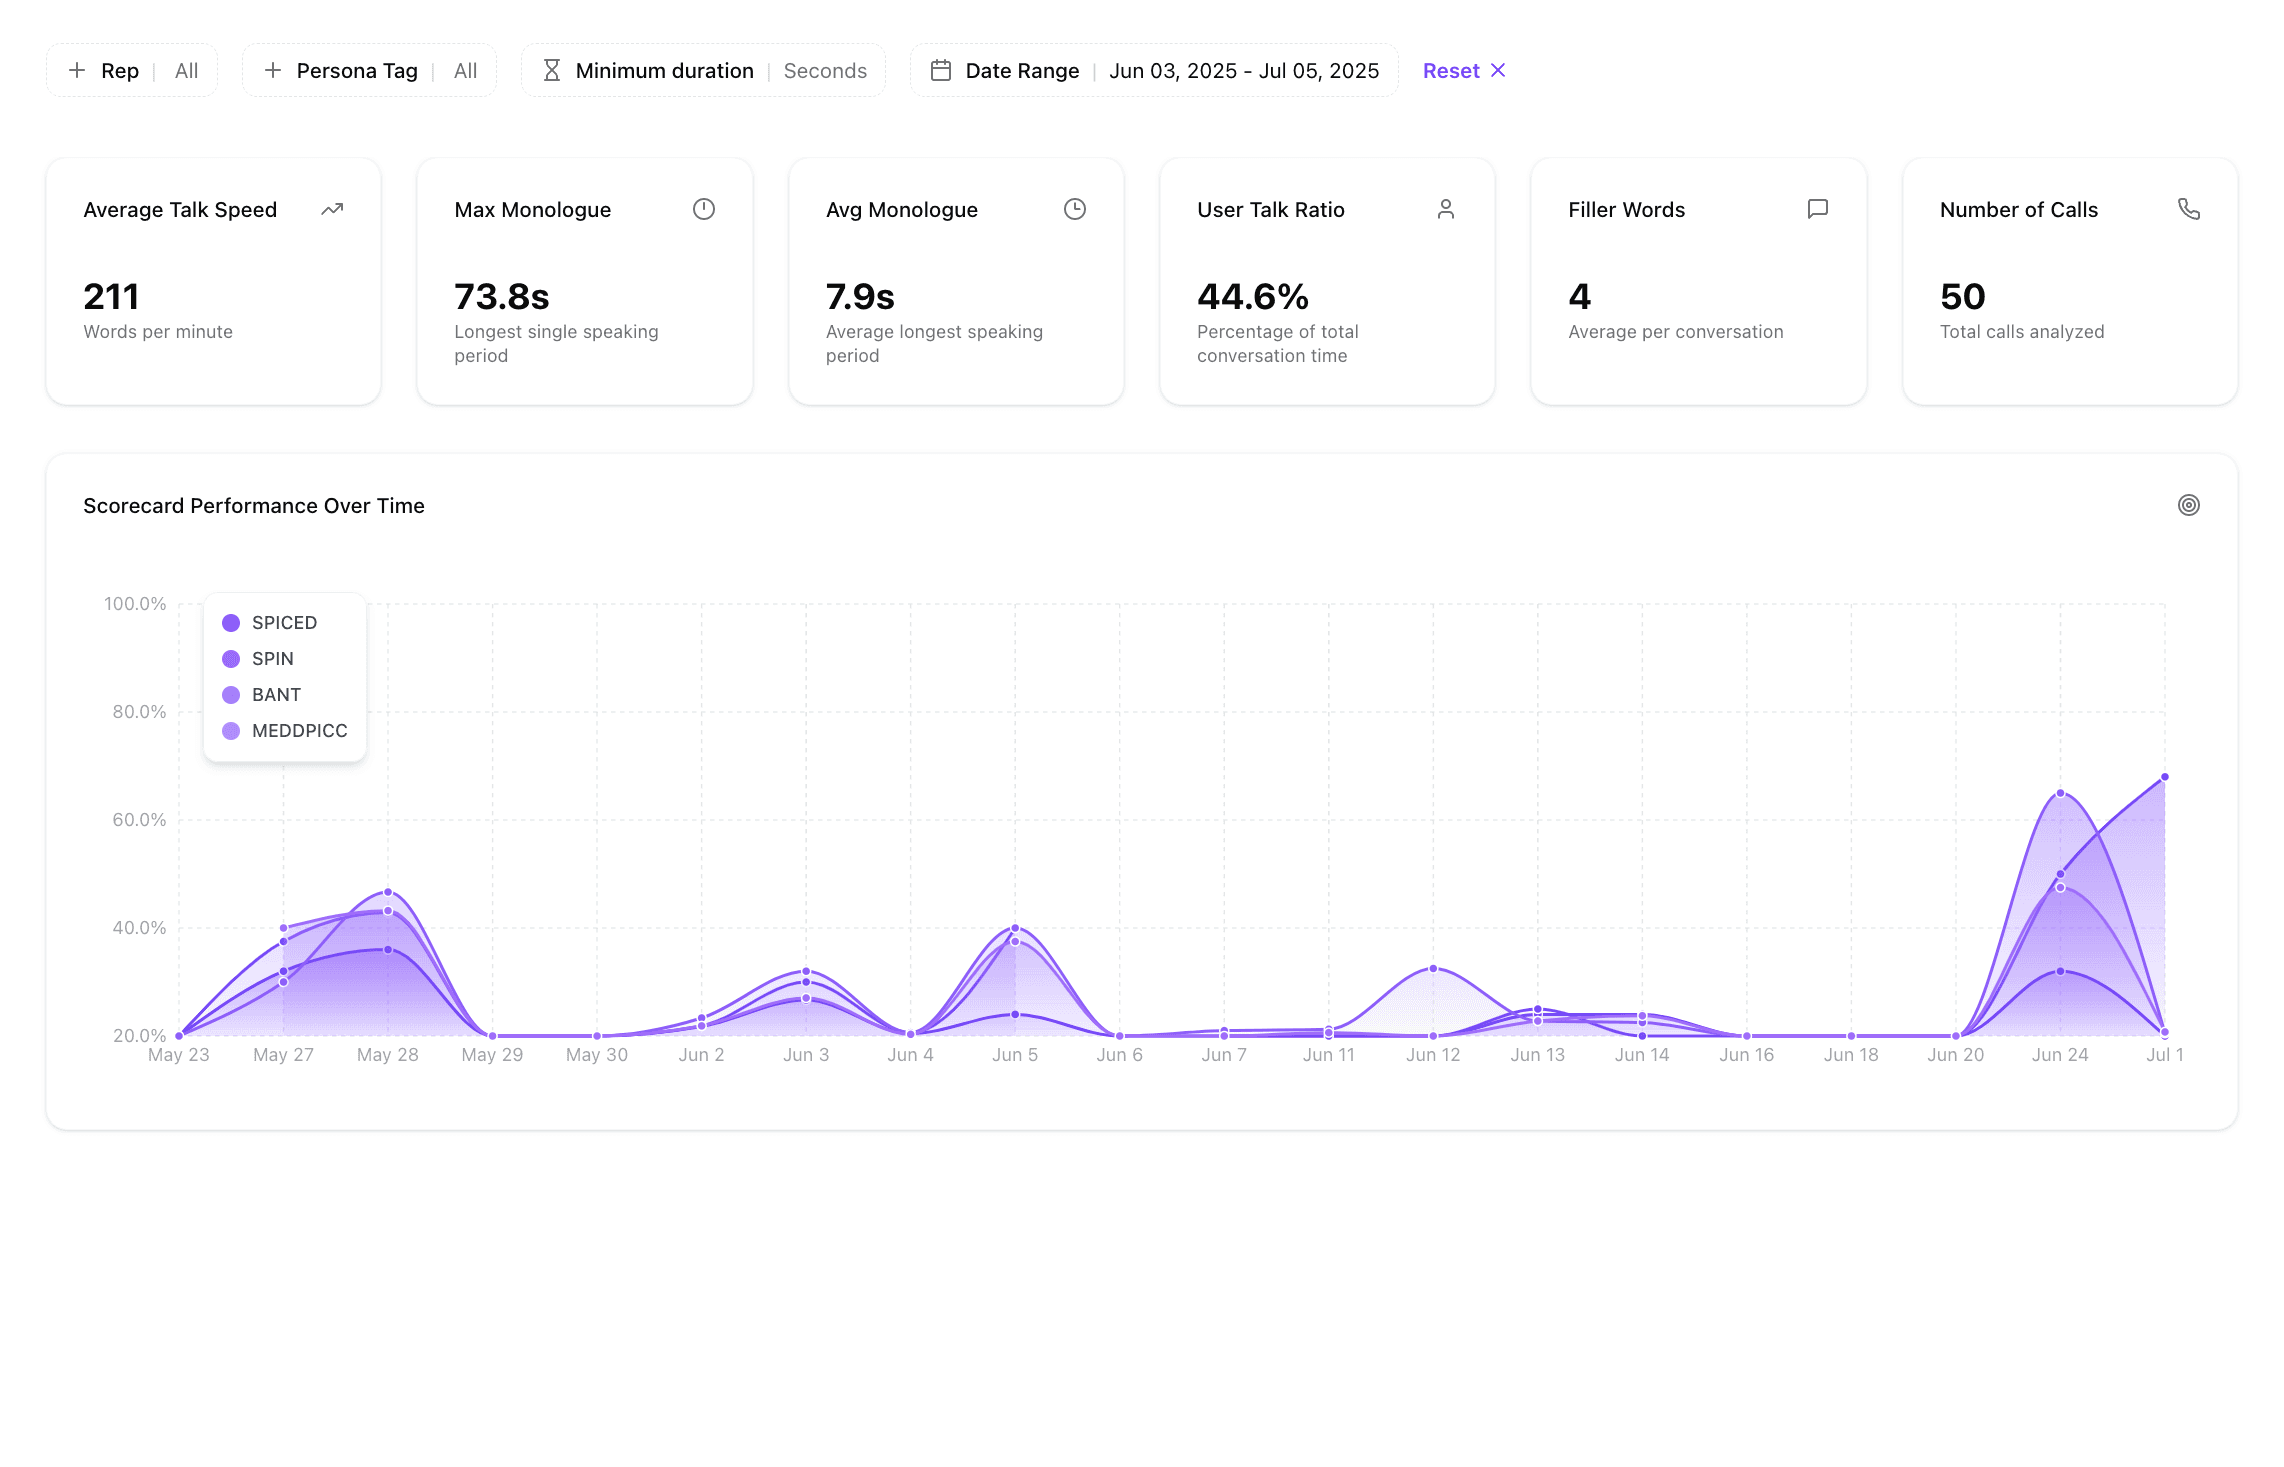2284x1467 pixels.
Task: Toggle the SPIN series in chart legend
Action: (x=272, y=659)
